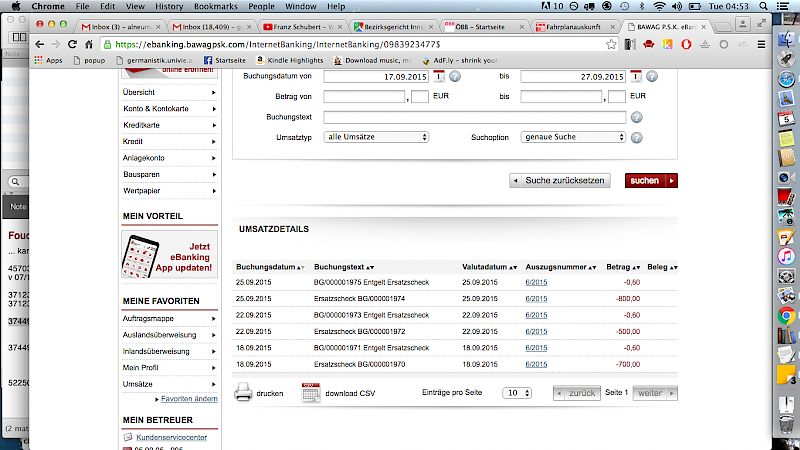Open the Umsatztyp dropdown
The height and width of the screenshot is (450, 800).
376,137
